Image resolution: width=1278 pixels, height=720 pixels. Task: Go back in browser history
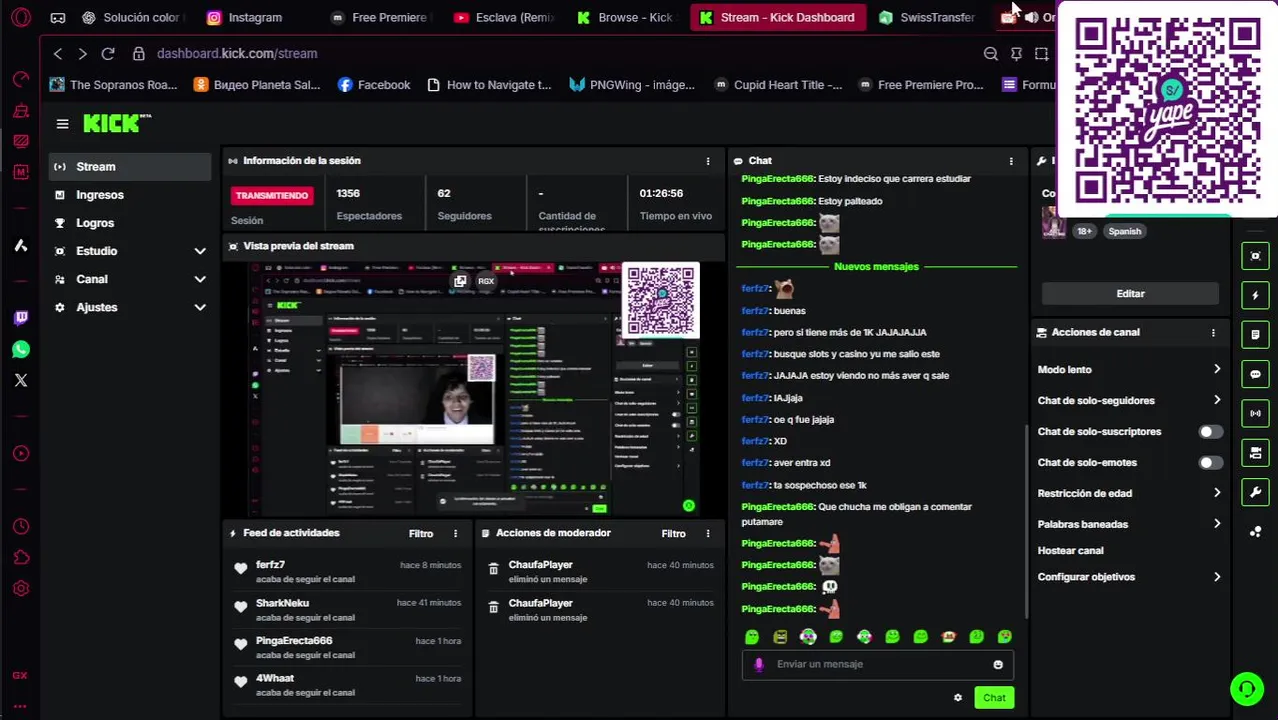point(58,53)
